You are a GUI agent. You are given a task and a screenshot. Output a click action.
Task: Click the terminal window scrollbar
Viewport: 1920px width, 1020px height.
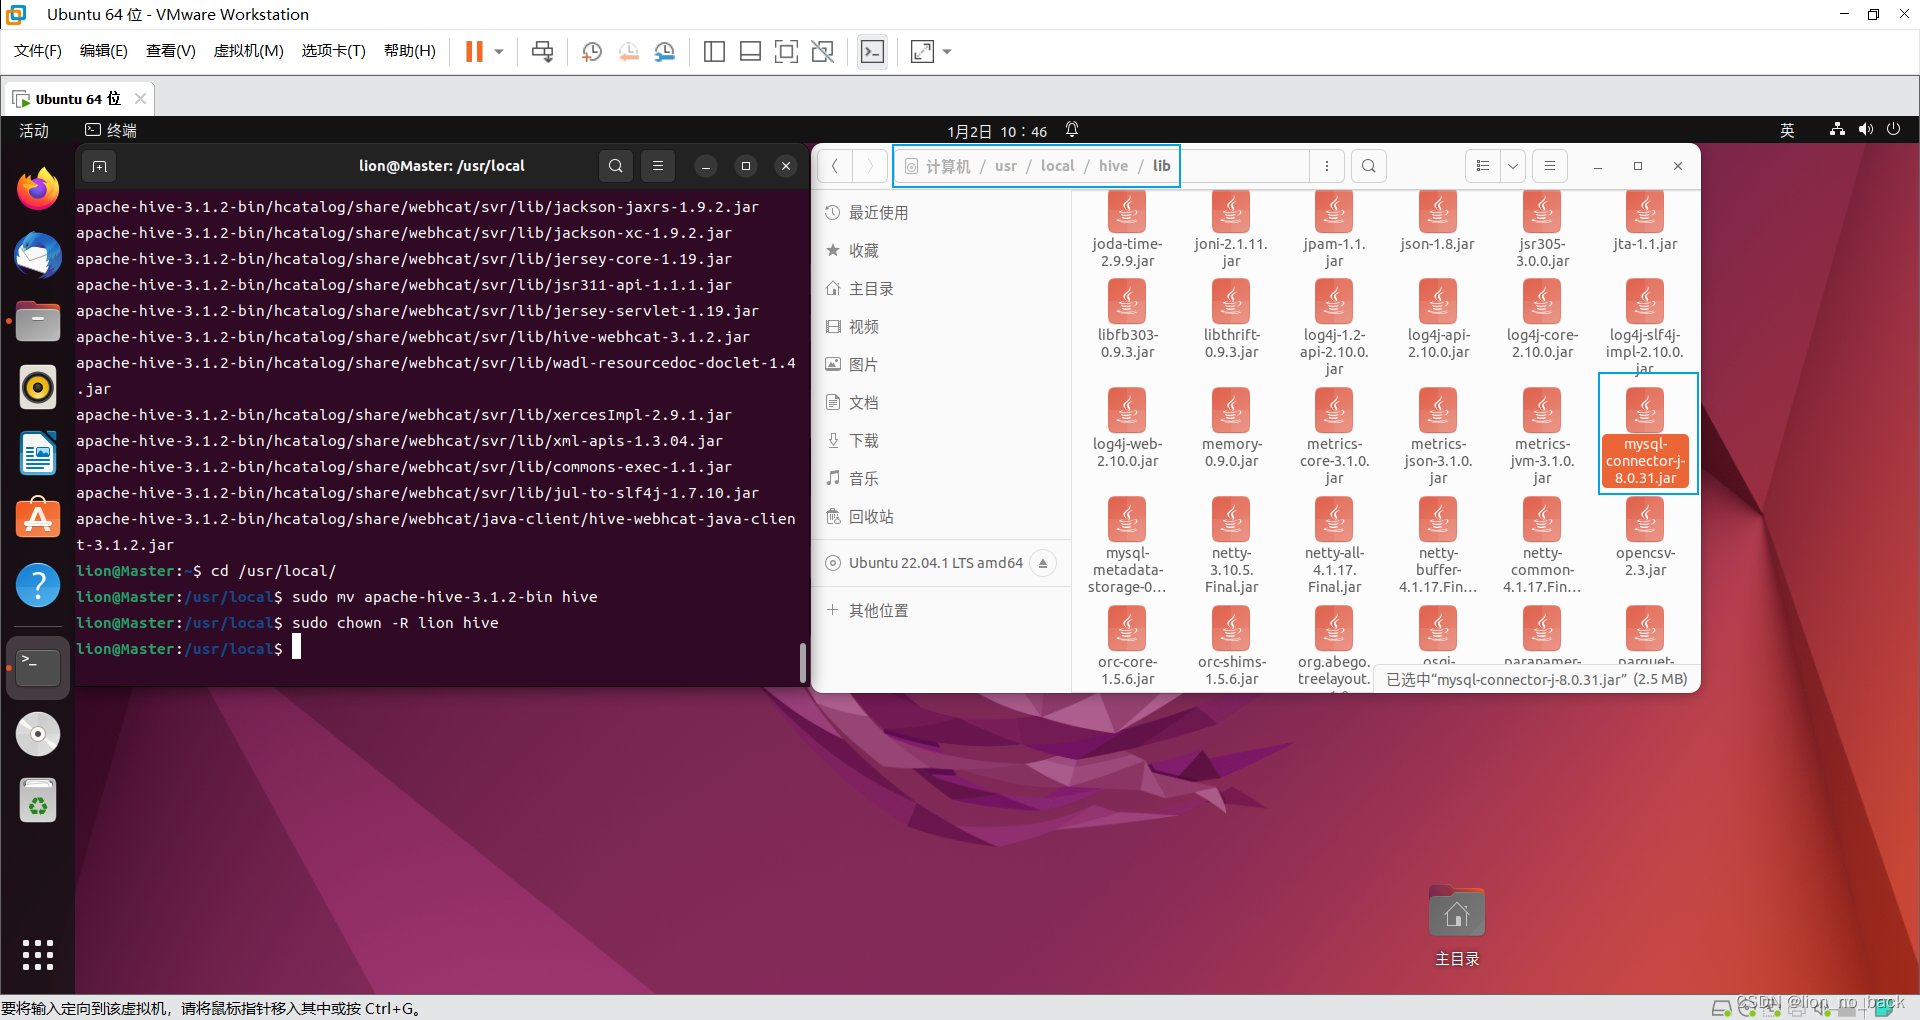click(803, 662)
